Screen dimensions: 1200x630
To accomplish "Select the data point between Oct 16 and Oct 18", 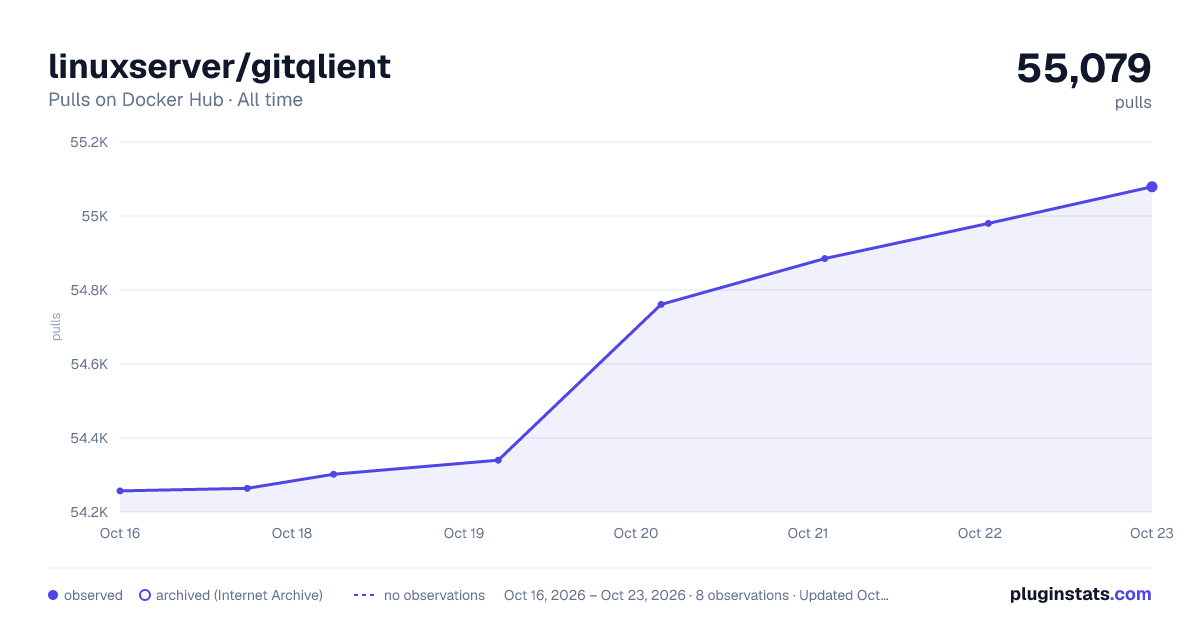I will (247, 488).
